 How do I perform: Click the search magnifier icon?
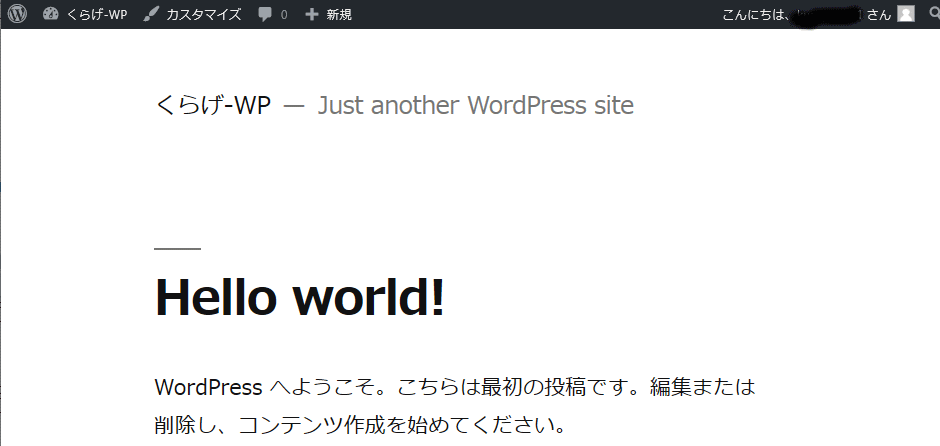click(x=934, y=14)
